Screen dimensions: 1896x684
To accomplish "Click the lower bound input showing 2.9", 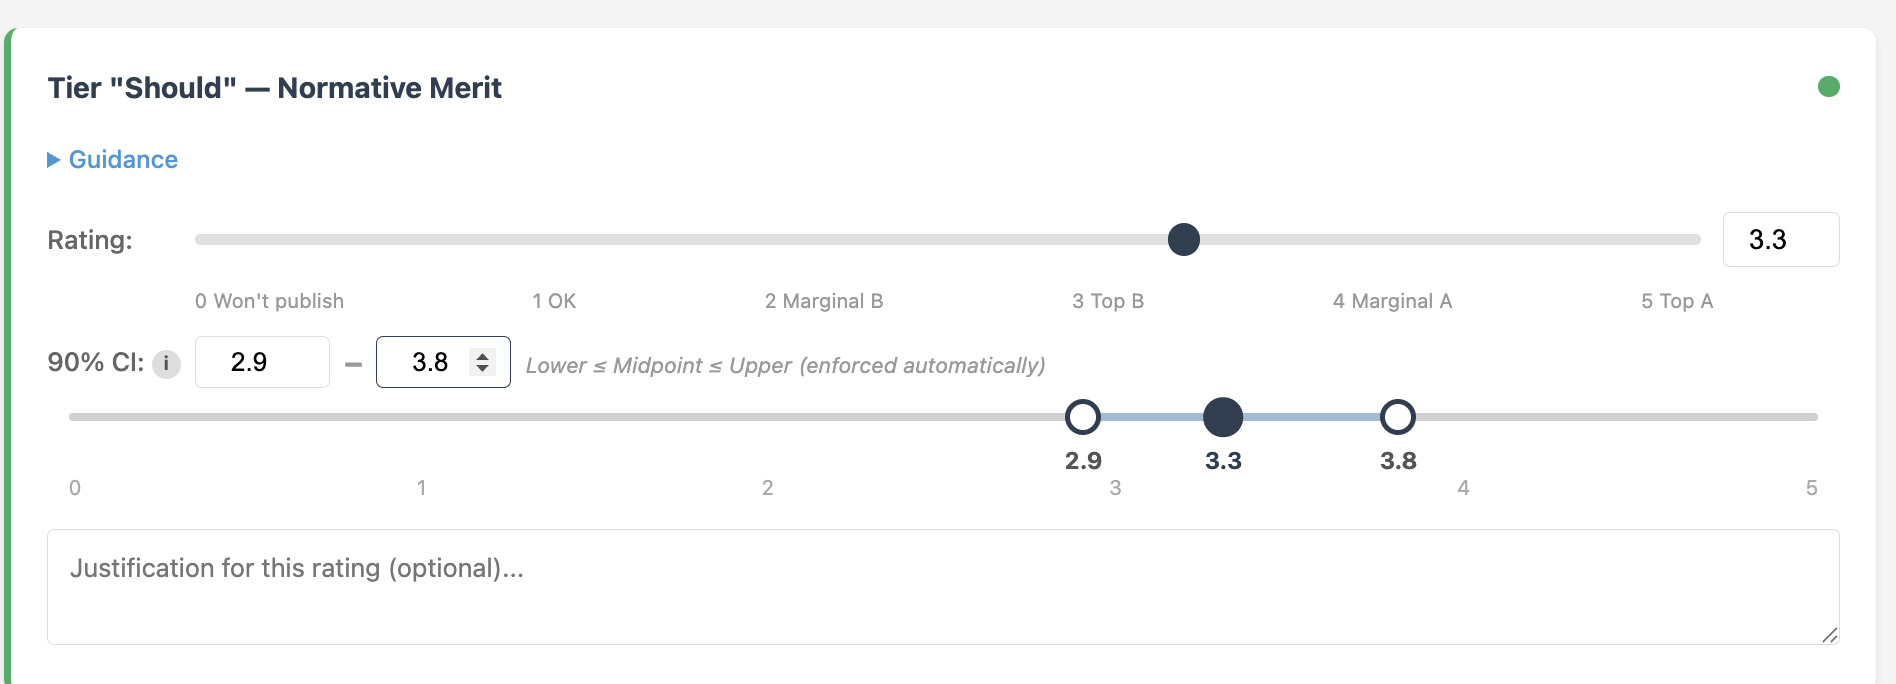I will [x=262, y=362].
